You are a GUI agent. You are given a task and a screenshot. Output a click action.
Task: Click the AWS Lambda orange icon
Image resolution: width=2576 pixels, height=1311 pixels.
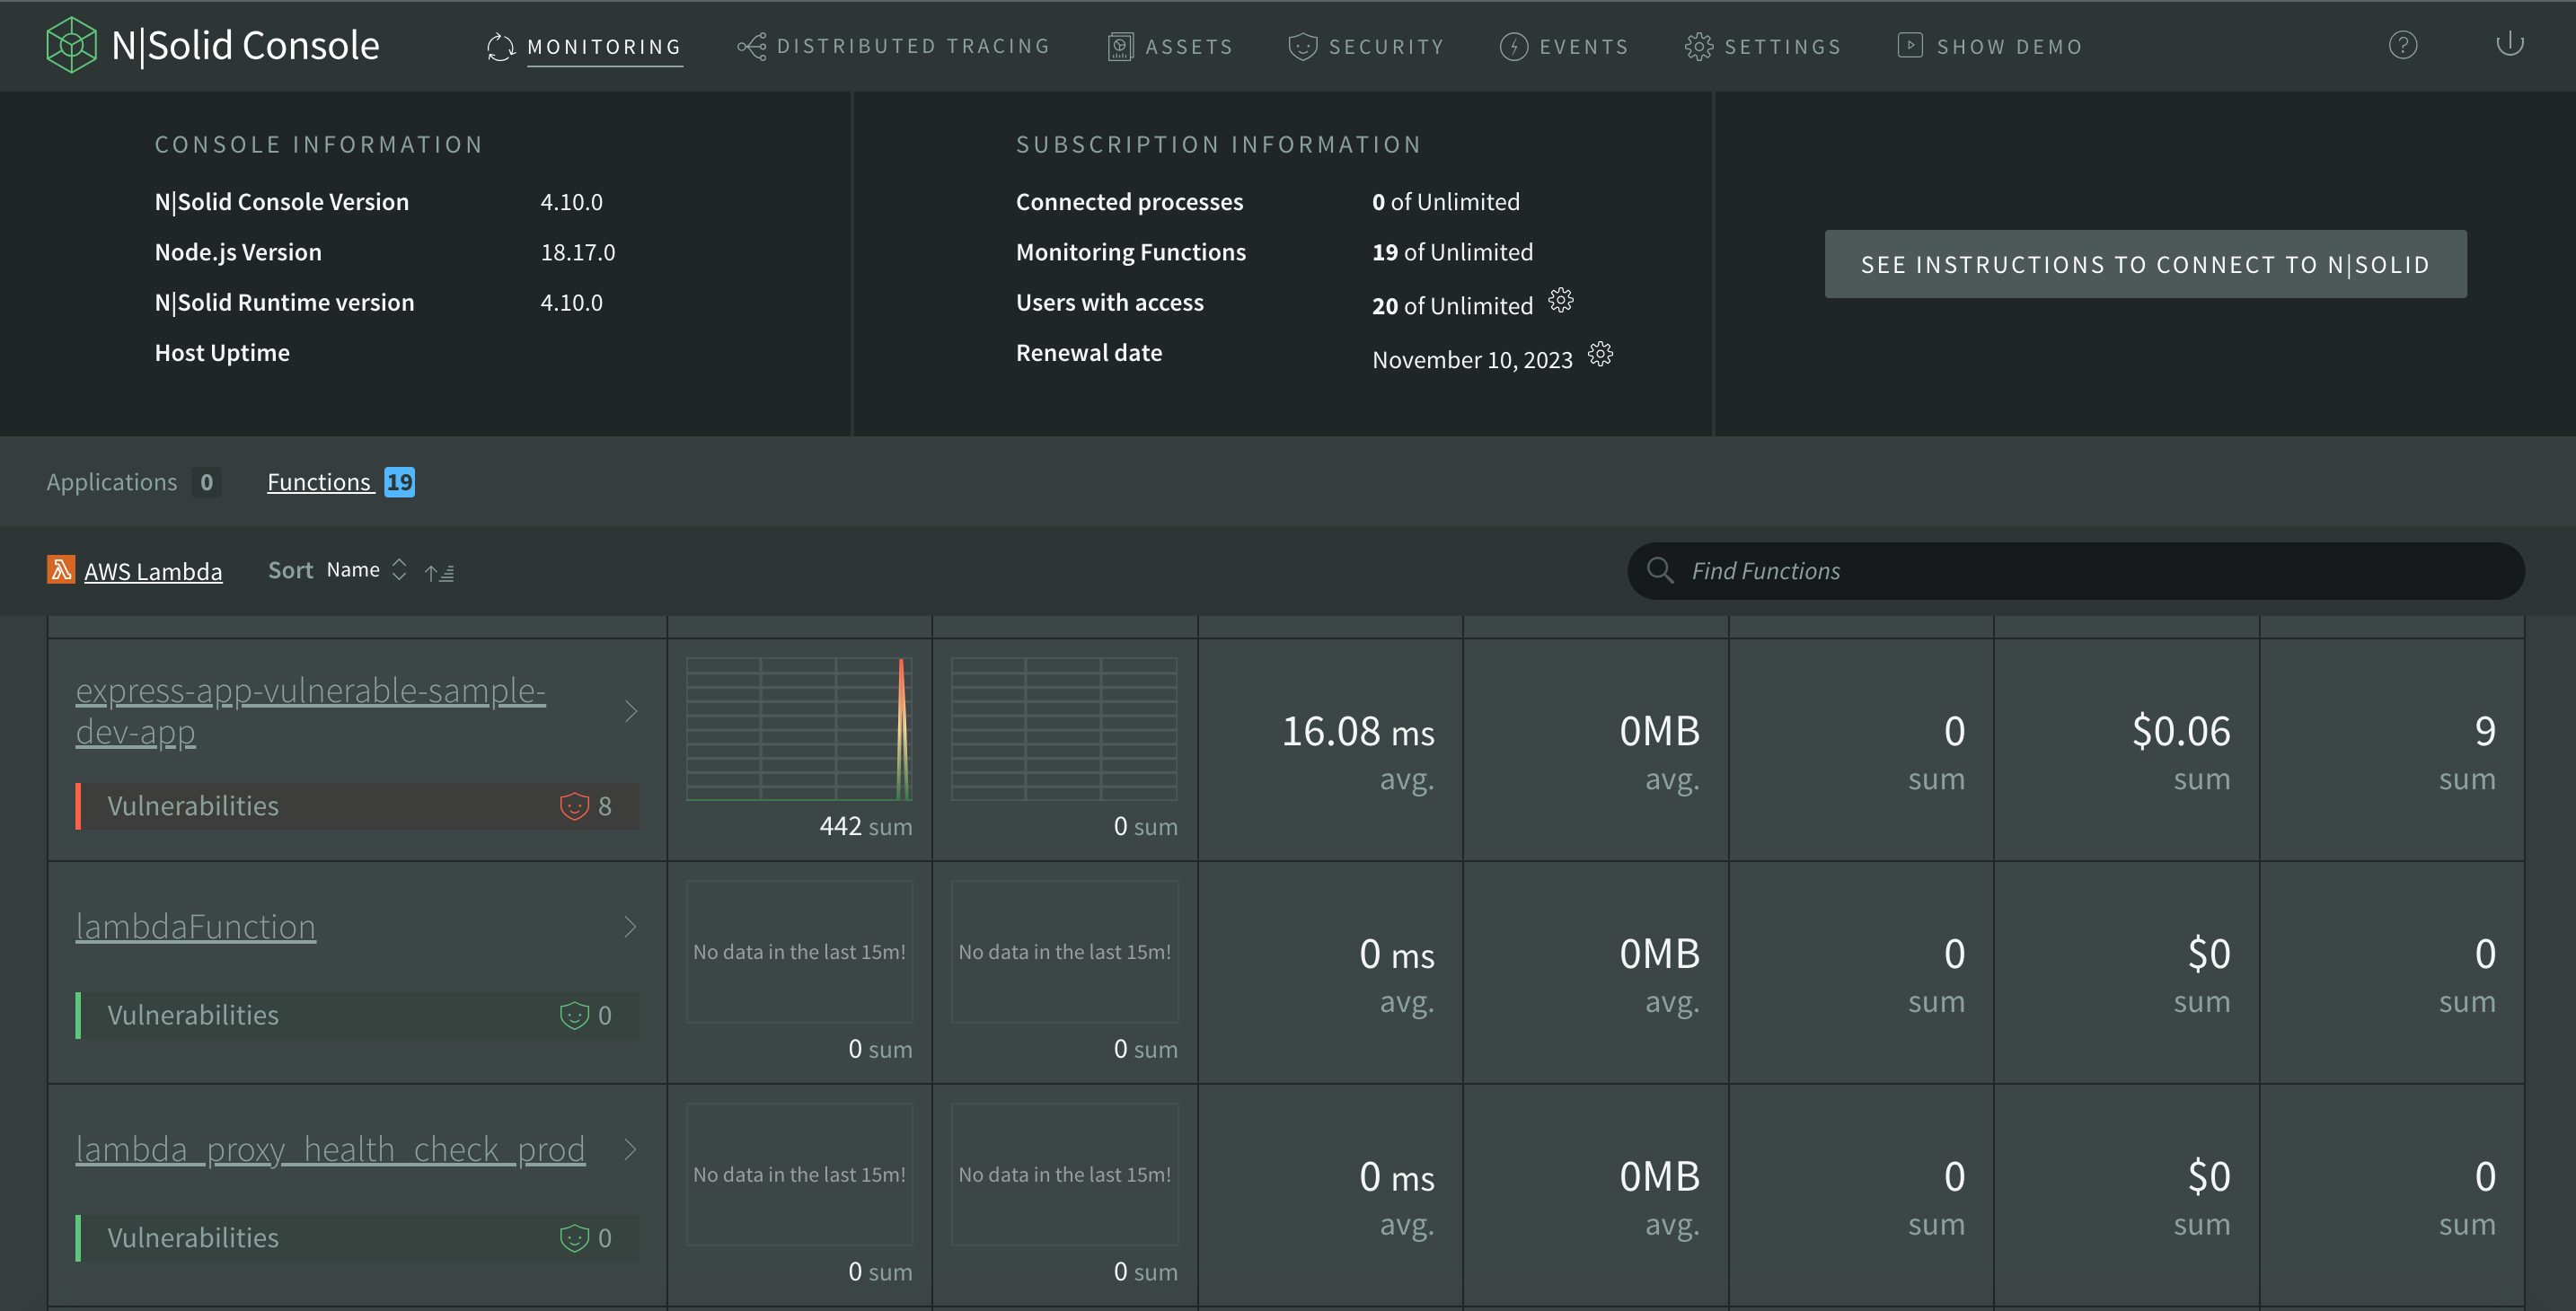[x=61, y=570]
